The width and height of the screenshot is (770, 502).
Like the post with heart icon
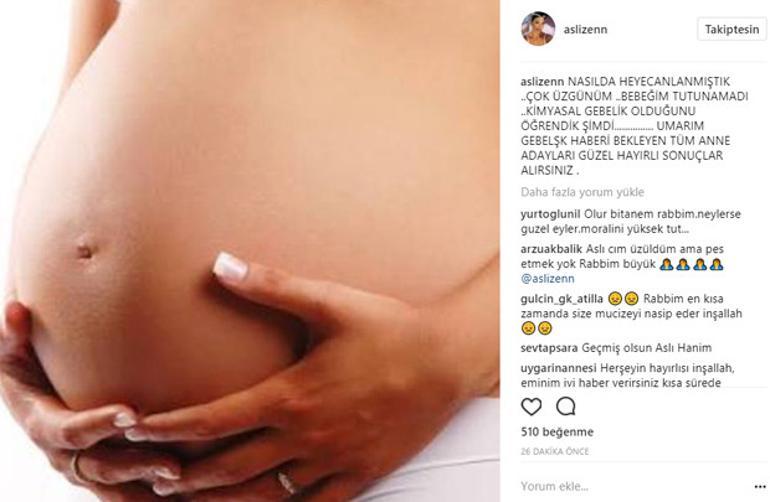[x=531, y=407]
